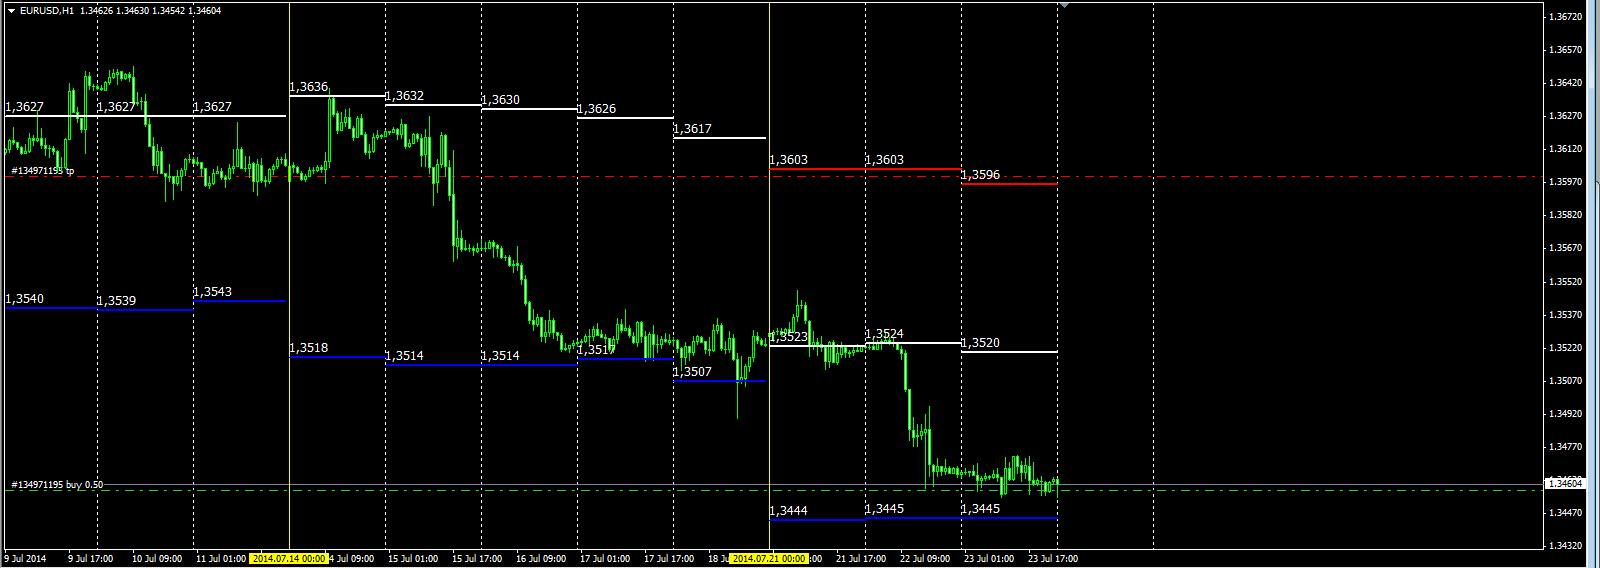The height and width of the screenshot is (568, 1600).
Task: Click the 11 Jul 01:00 time label
Action: pyautogui.click(x=221, y=559)
